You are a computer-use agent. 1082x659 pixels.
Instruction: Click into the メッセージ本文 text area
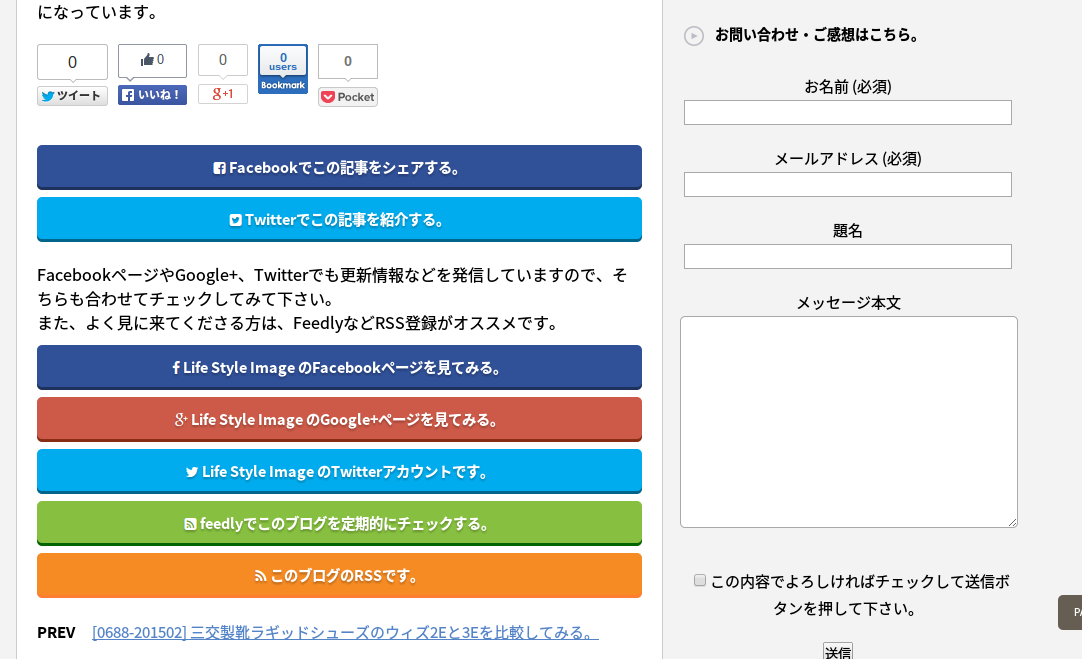[x=849, y=422]
